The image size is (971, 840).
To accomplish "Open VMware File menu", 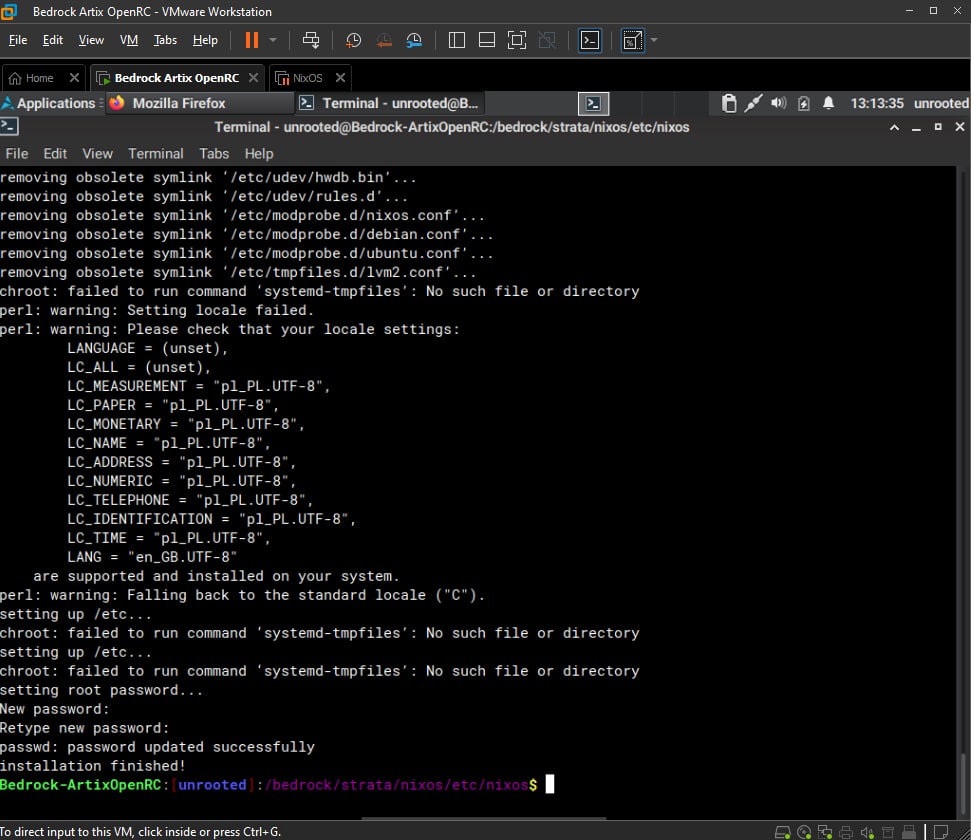I will [x=17, y=40].
